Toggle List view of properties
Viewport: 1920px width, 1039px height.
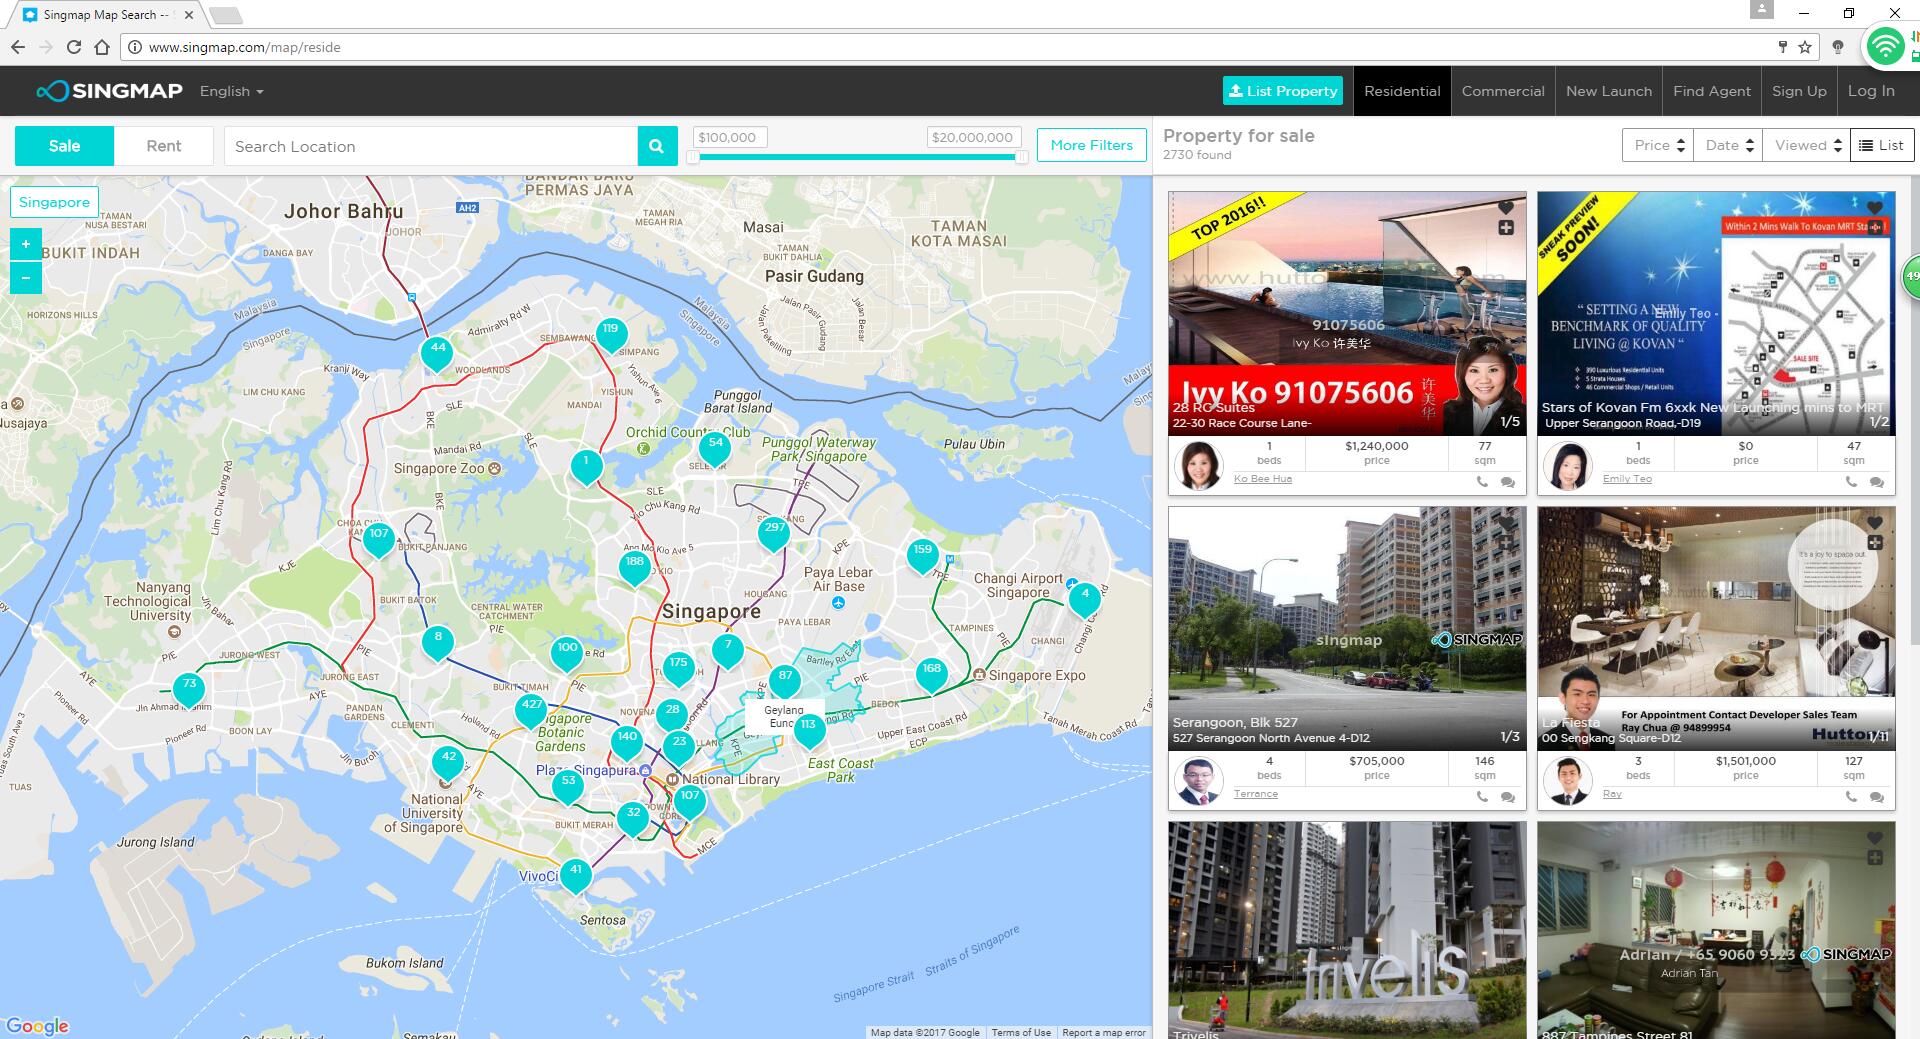[1882, 145]
